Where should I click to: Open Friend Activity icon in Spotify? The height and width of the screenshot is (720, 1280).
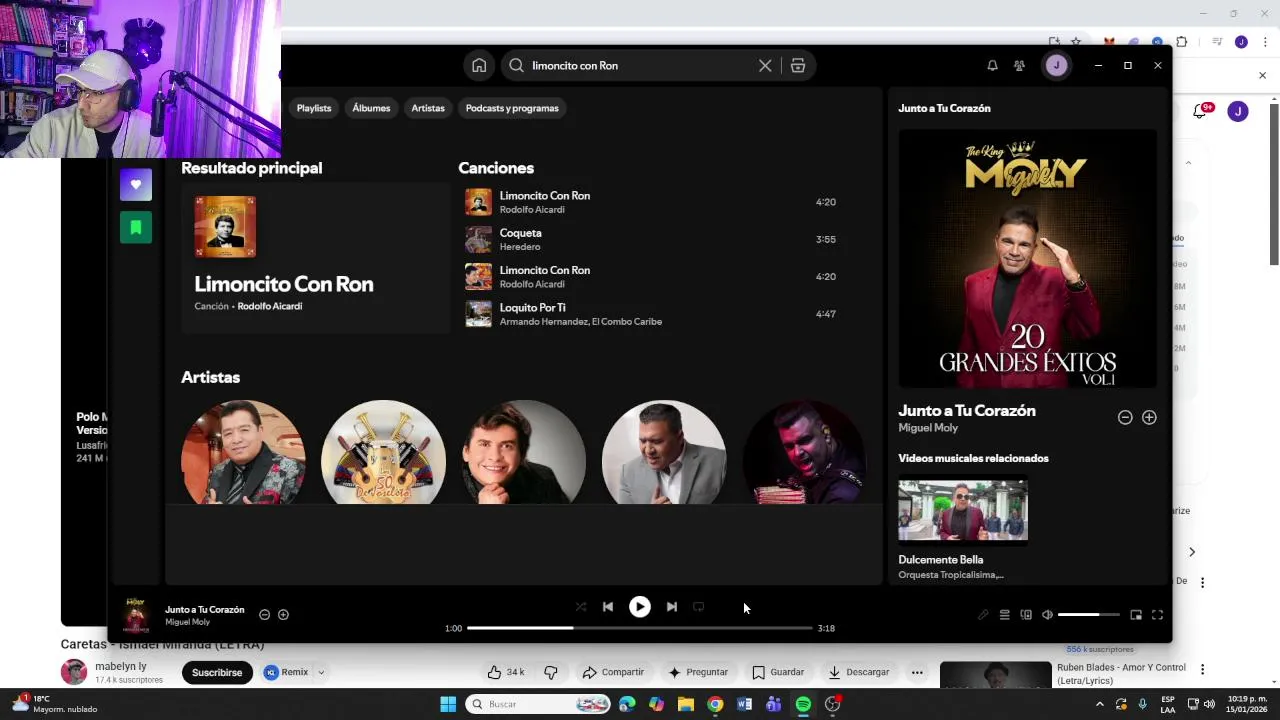[x=1019, y=65]
